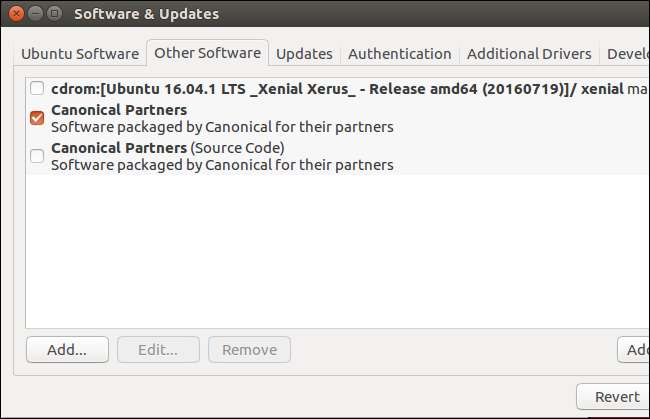Screen dimensions: 650x419
Task: Uncheck the checked Canonical Partners checkbox
Action: (37, 118)
